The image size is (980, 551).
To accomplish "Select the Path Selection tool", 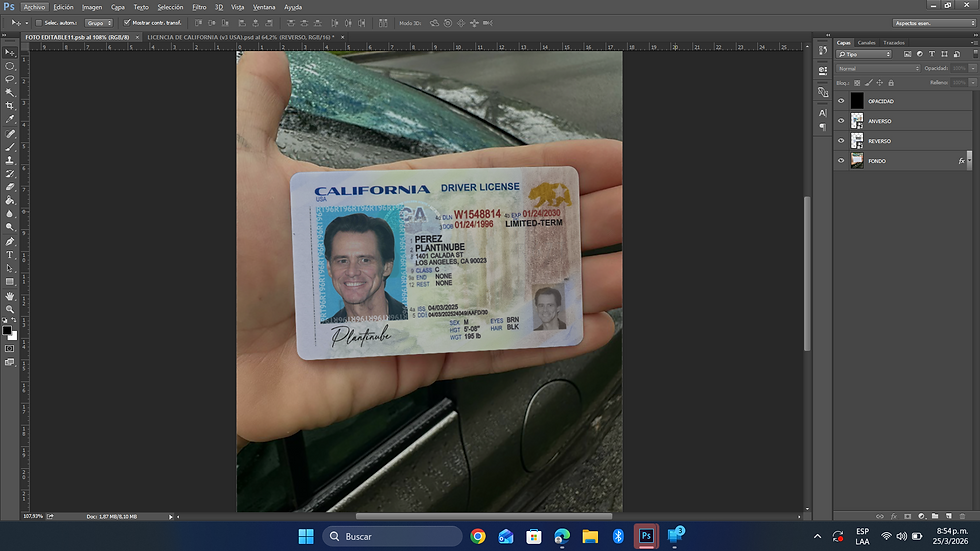I will pyautogui.click(x=9, y=268).
